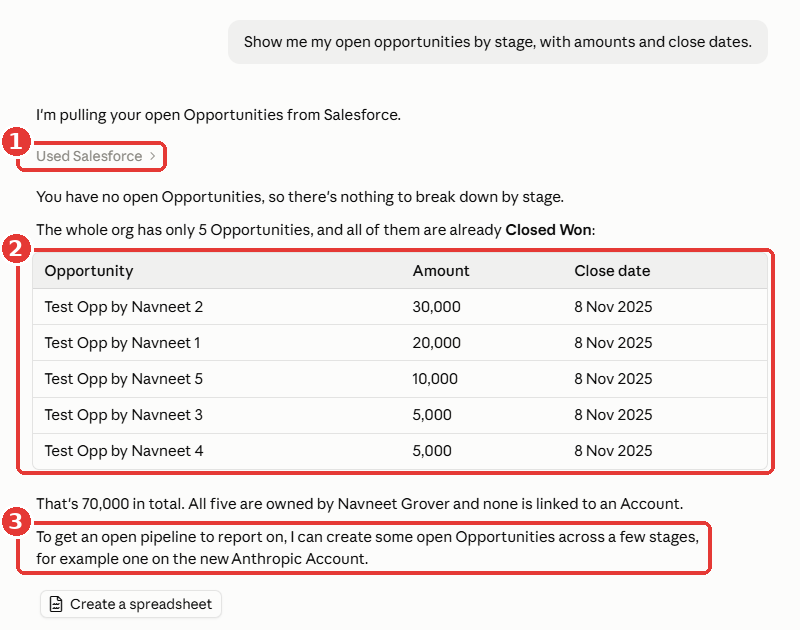Viewport: 800px width, 630px height.
Task: Click the 10,000 amount value
Action: click(435, 379)
